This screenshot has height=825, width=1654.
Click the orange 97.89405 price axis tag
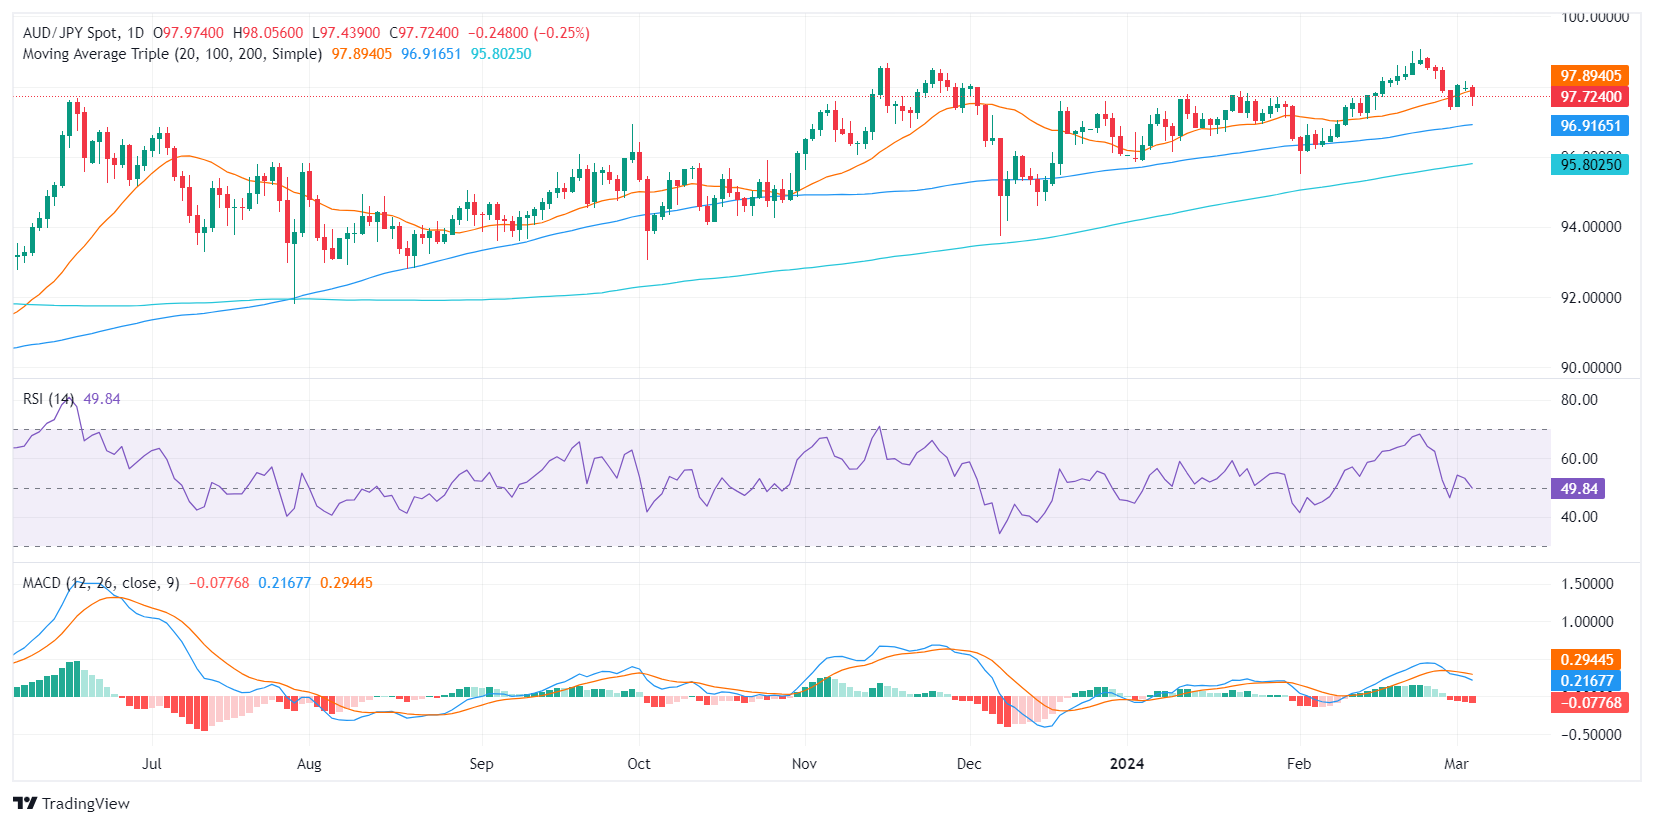coord(1590,76)
